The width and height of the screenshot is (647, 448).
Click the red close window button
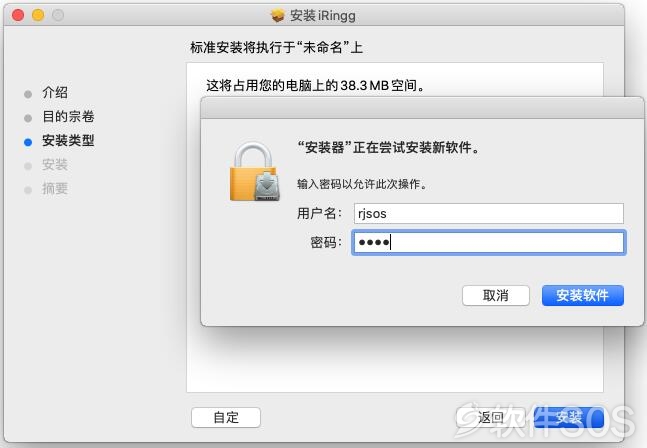pos(18,15)
